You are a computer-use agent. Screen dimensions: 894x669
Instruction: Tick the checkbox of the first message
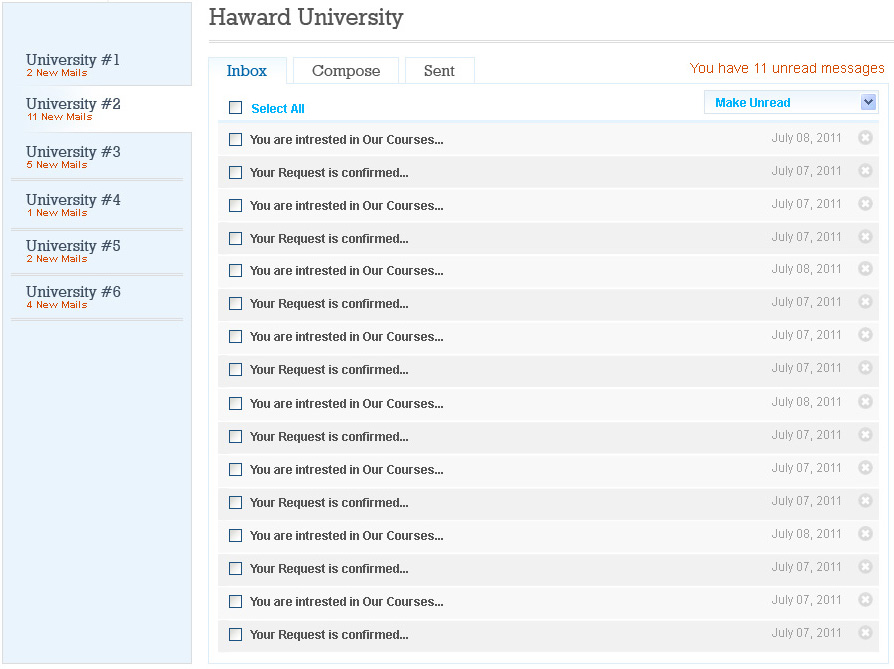pos(236,140)
